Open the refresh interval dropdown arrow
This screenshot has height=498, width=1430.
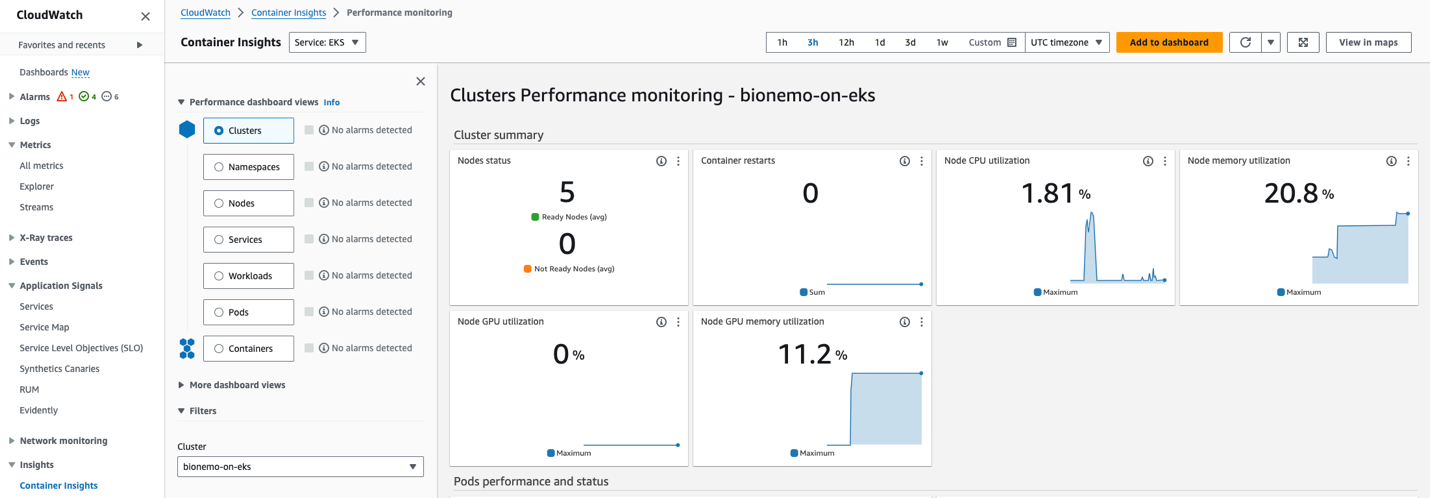1271,42
